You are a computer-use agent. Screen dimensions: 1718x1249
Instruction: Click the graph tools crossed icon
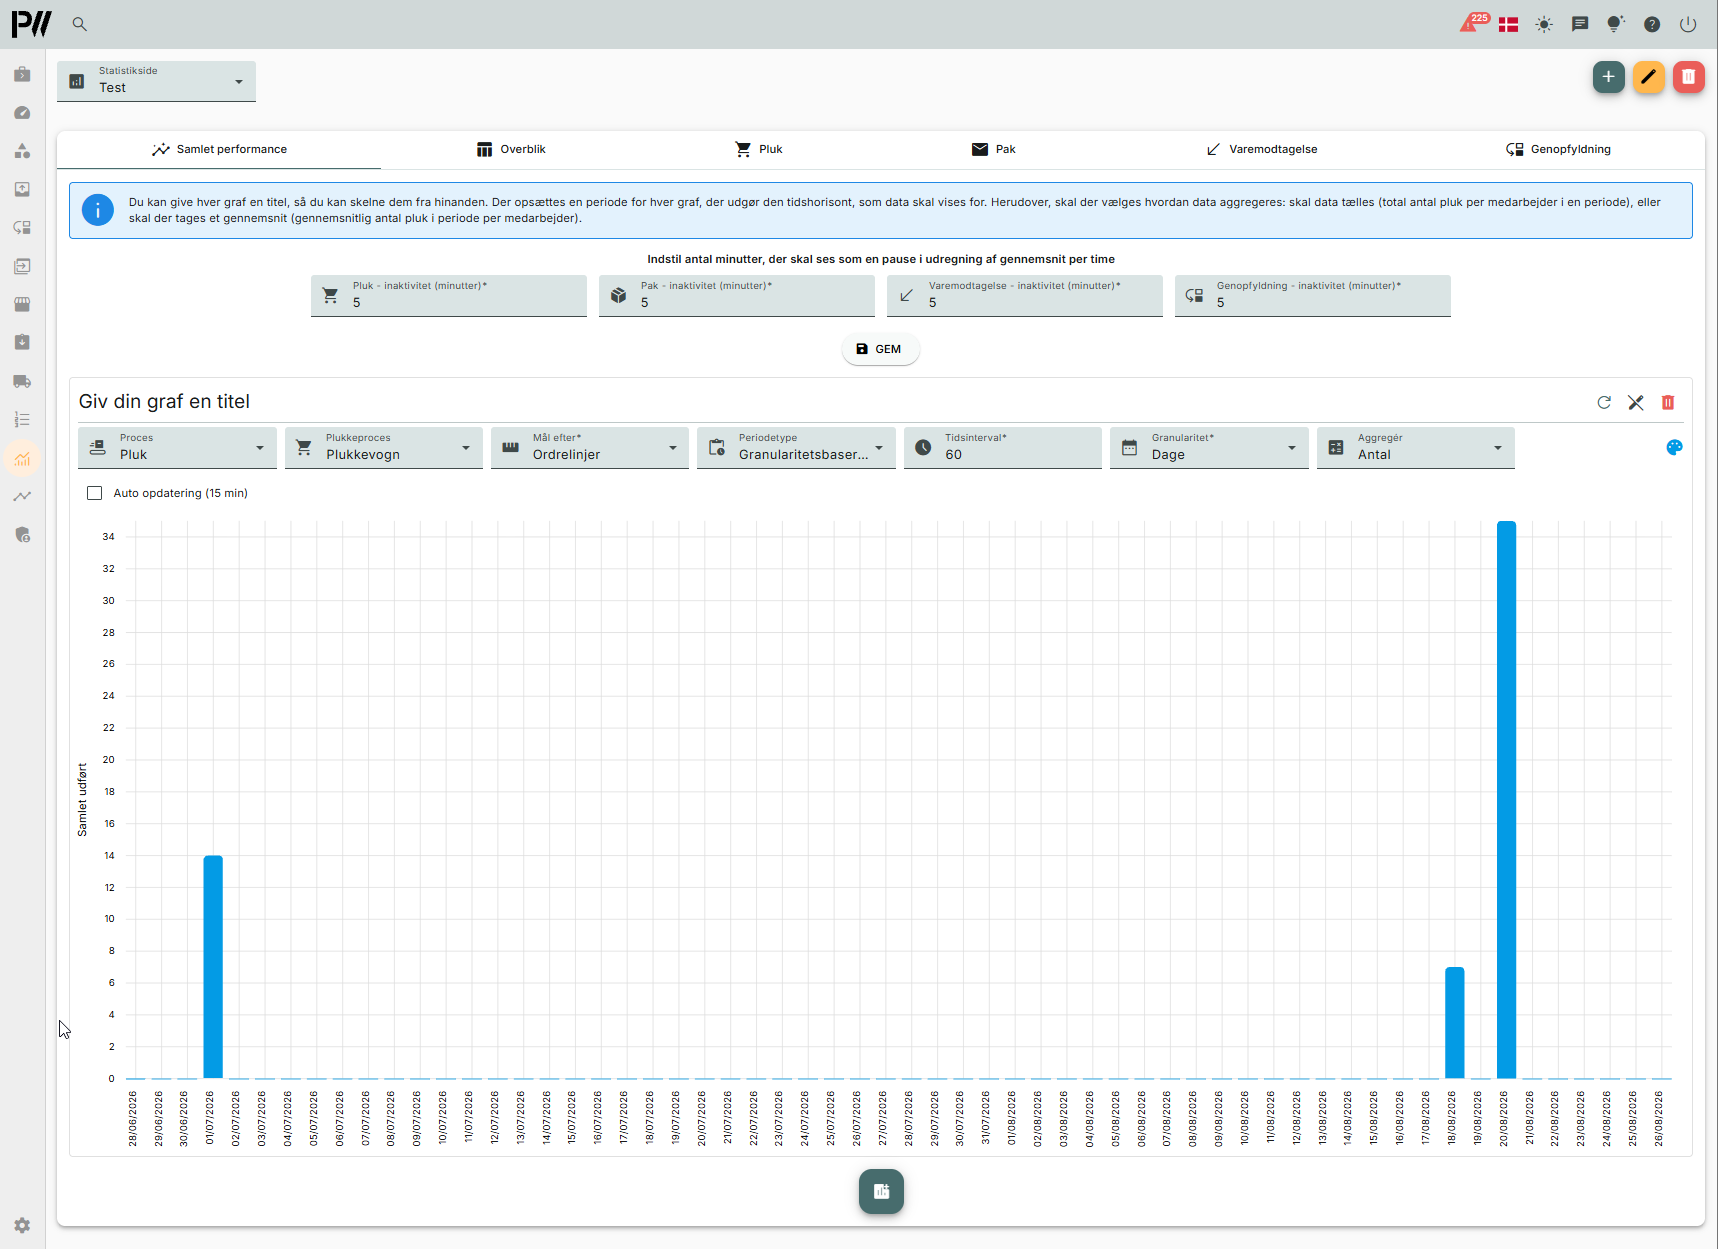coord(1636,402)
